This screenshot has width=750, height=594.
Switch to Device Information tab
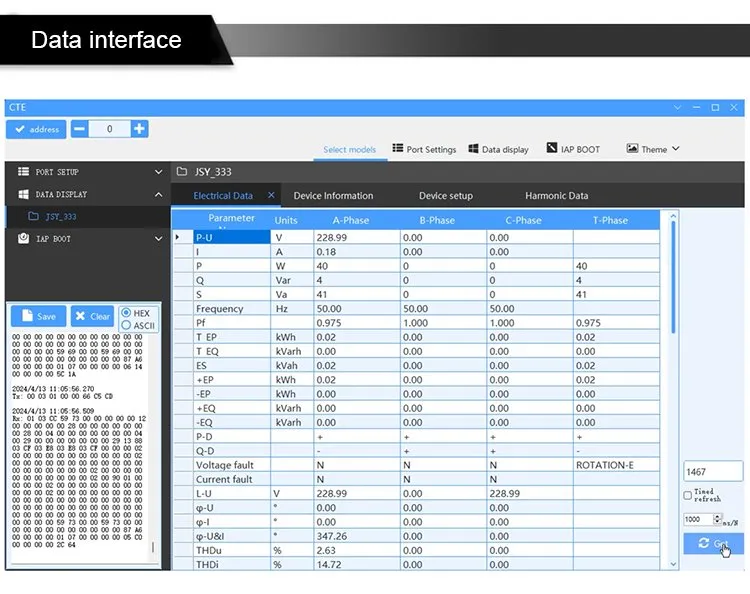click(x=333, y=196)
